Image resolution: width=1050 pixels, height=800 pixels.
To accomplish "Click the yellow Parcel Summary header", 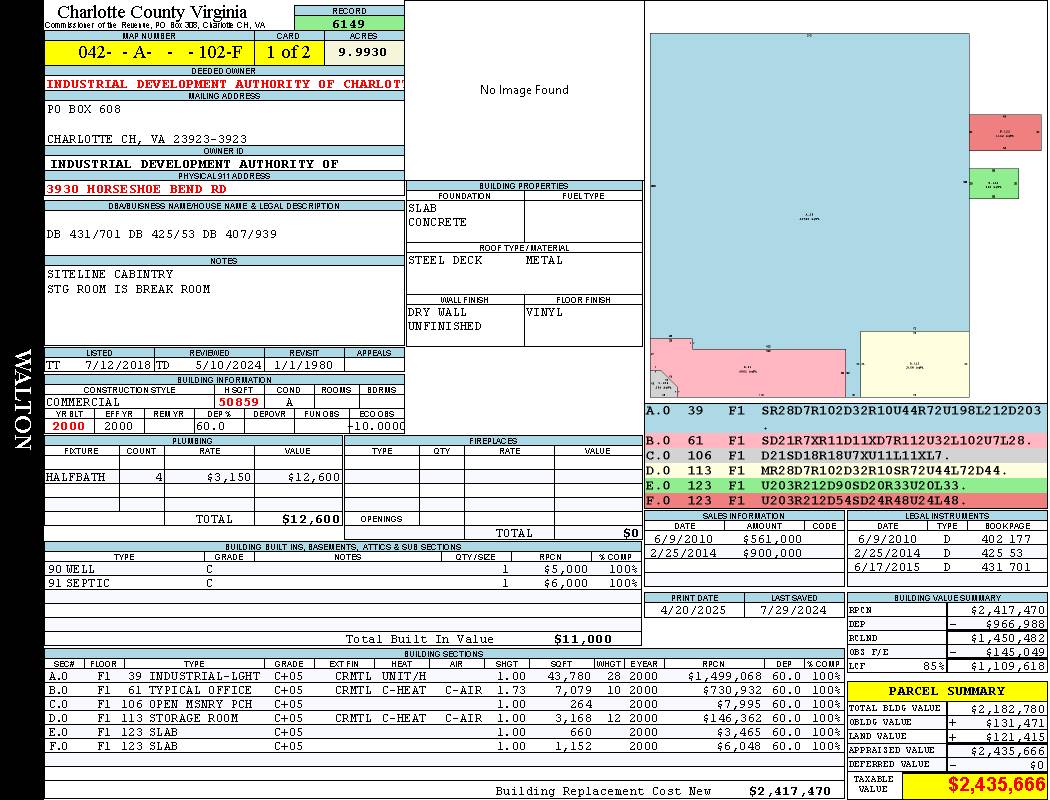I will point(946,691).
